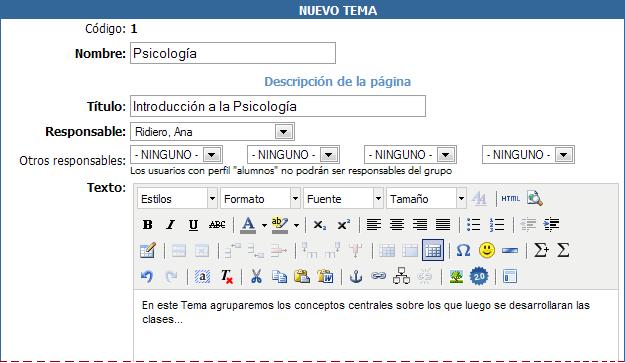The width and height of the screenshot is (625, 363).
Task: Click the 'NUEVO TEMA' header title
Action: coord(338,10)
